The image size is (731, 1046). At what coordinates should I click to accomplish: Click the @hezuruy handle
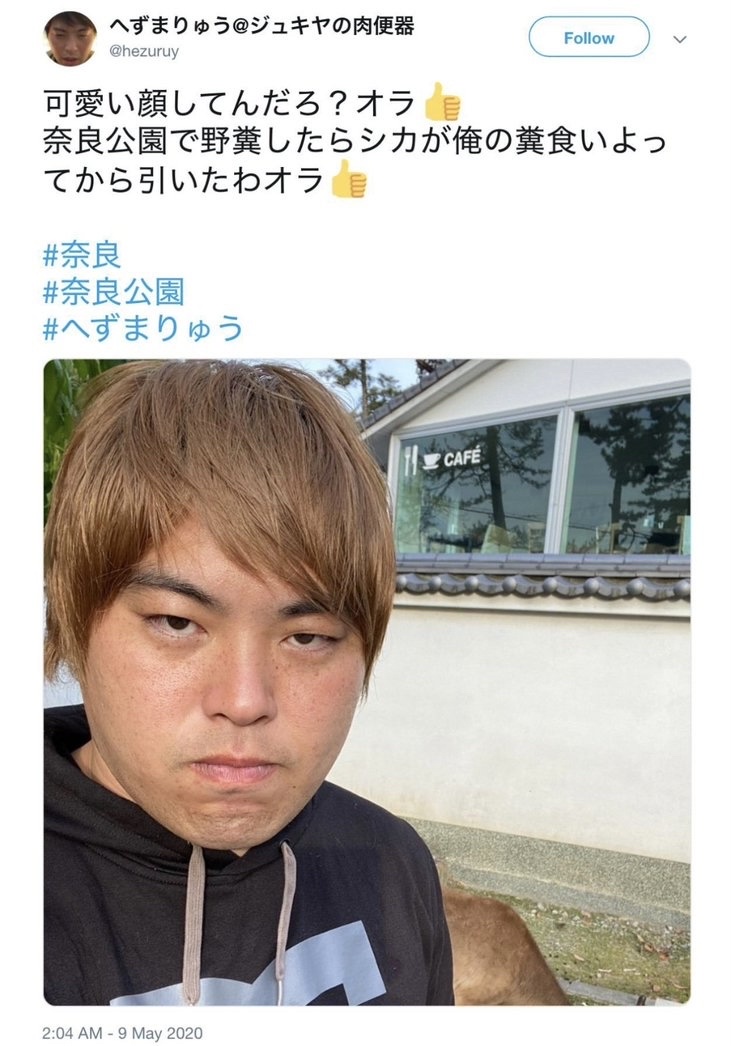click(x=143, y=51)
